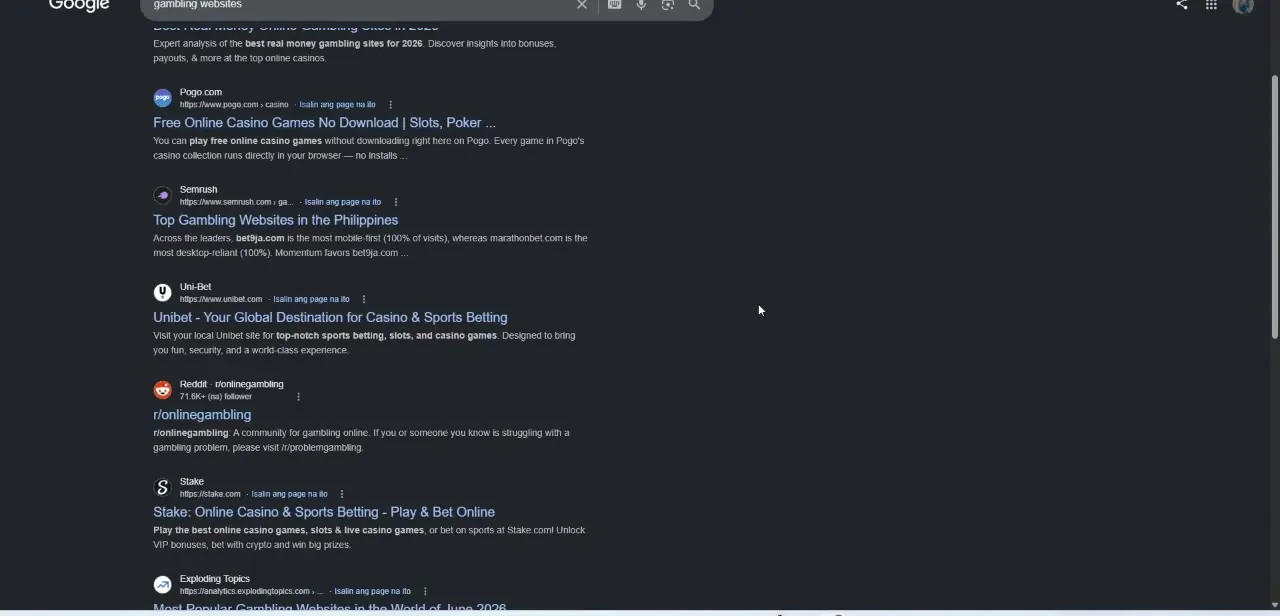Click the https://www.pogo.com › casino URL
1280x616 pixels.
[x=234, y=105]
